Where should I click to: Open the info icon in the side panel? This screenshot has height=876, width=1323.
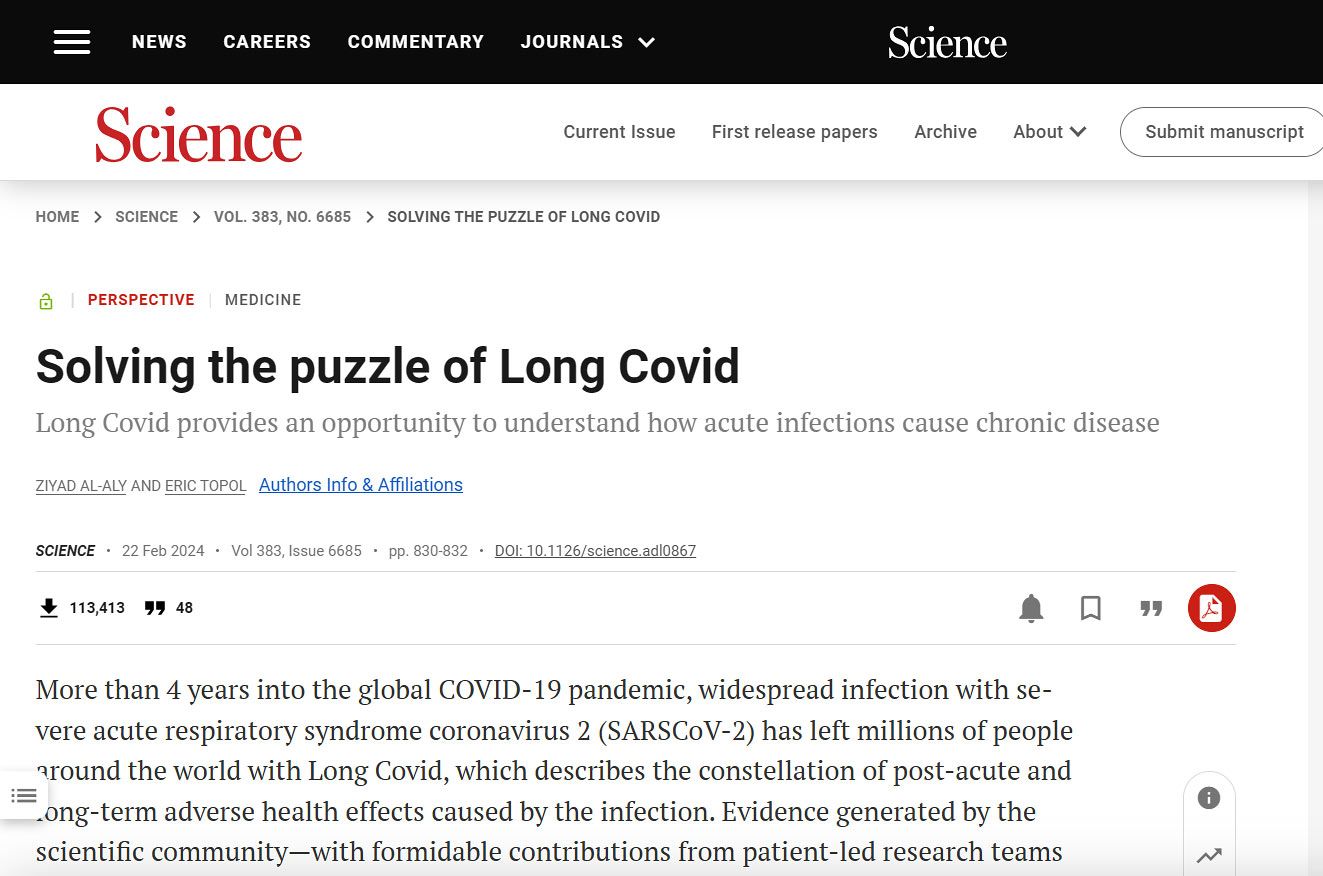coord(1209,798)
